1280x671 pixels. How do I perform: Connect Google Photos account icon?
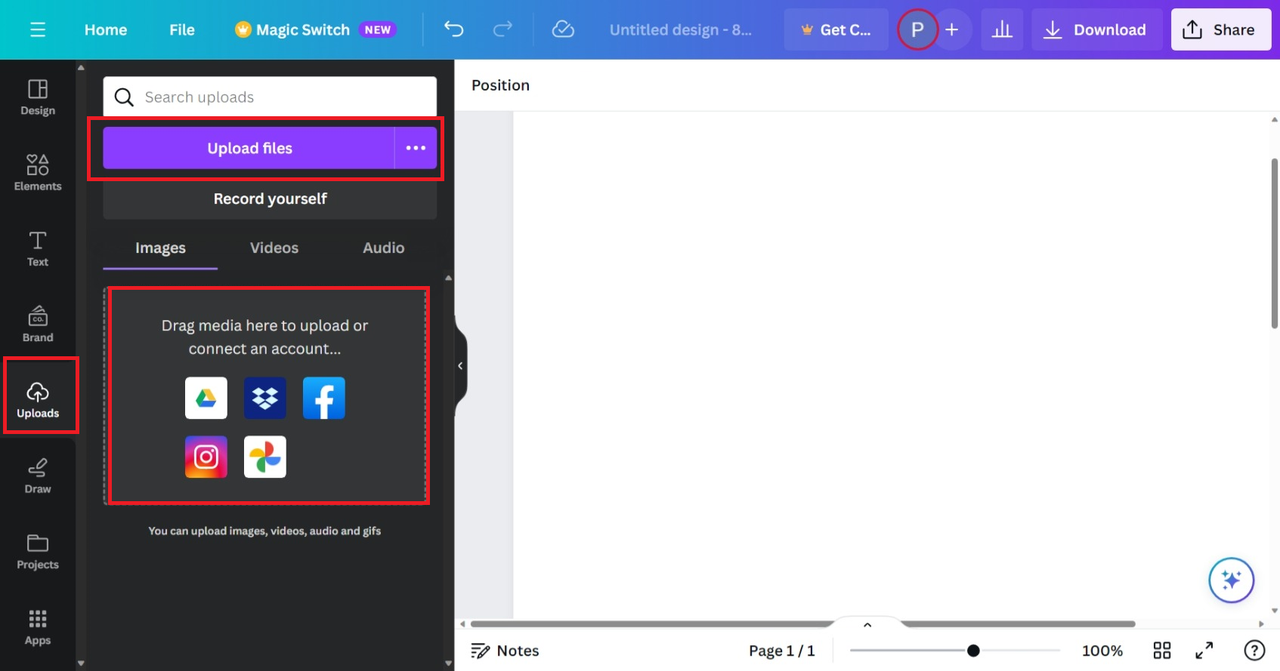[265, 457]
